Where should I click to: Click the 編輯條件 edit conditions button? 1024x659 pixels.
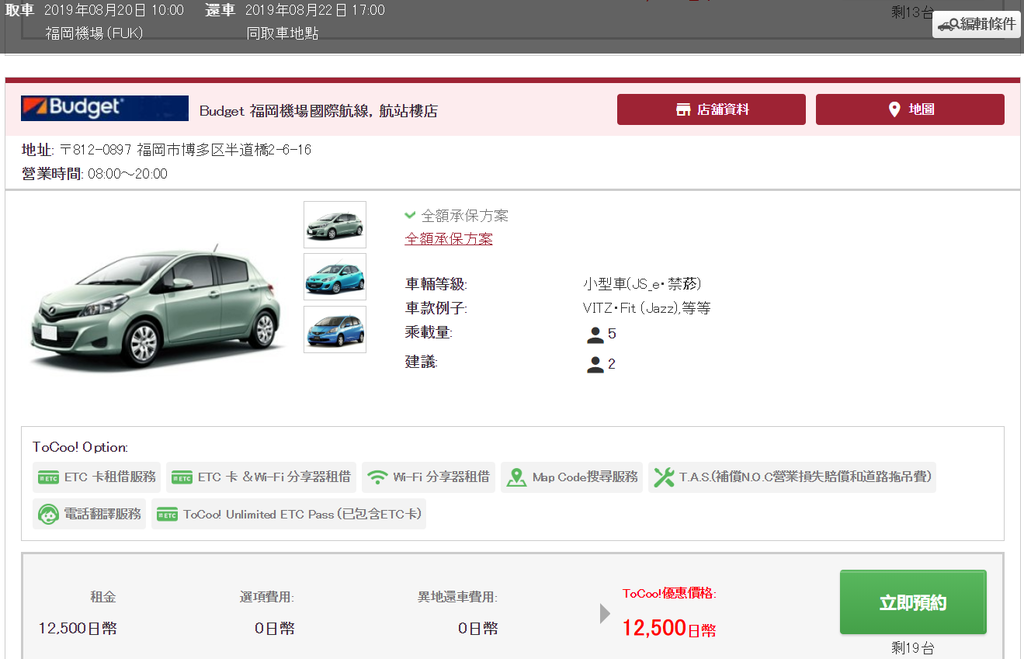976,24
